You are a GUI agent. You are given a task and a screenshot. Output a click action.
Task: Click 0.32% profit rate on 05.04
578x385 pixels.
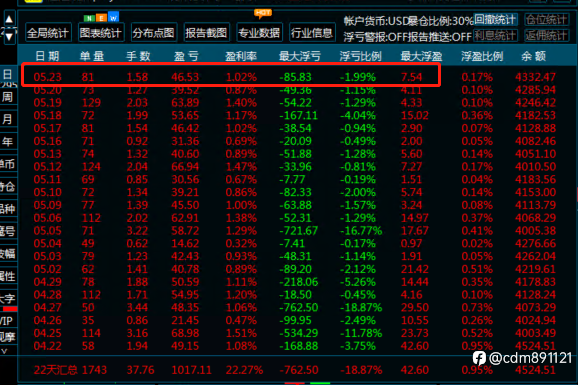[x=241, y=243]
